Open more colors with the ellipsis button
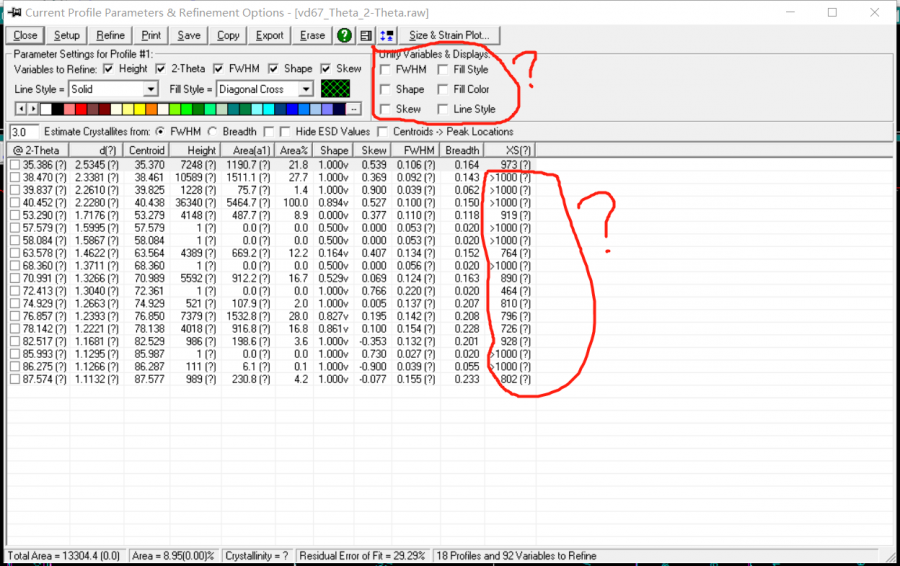 tap(353, 108)
